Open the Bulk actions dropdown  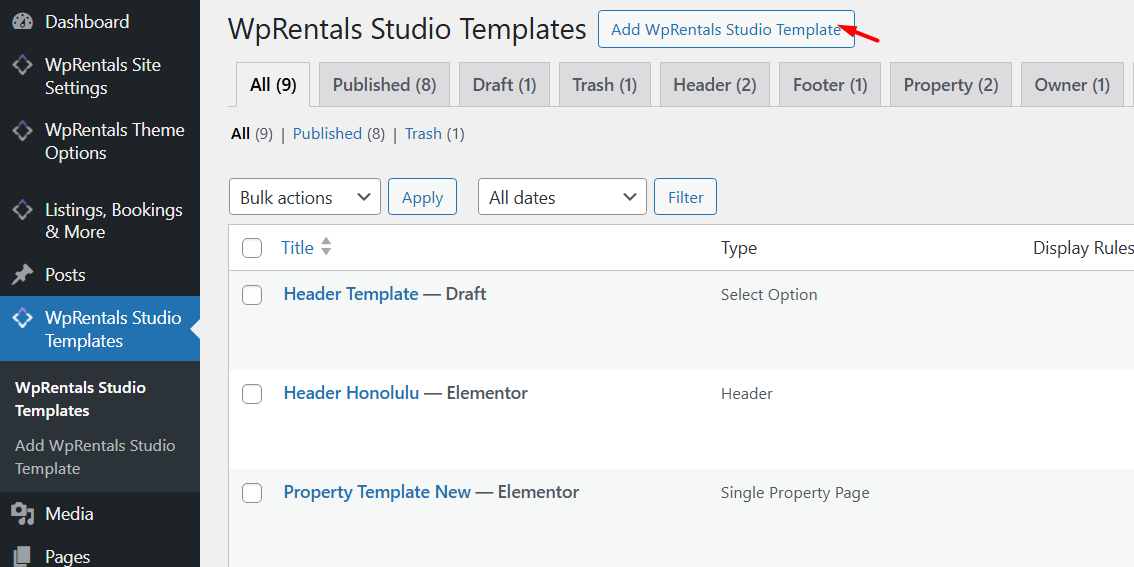[305, 197]
